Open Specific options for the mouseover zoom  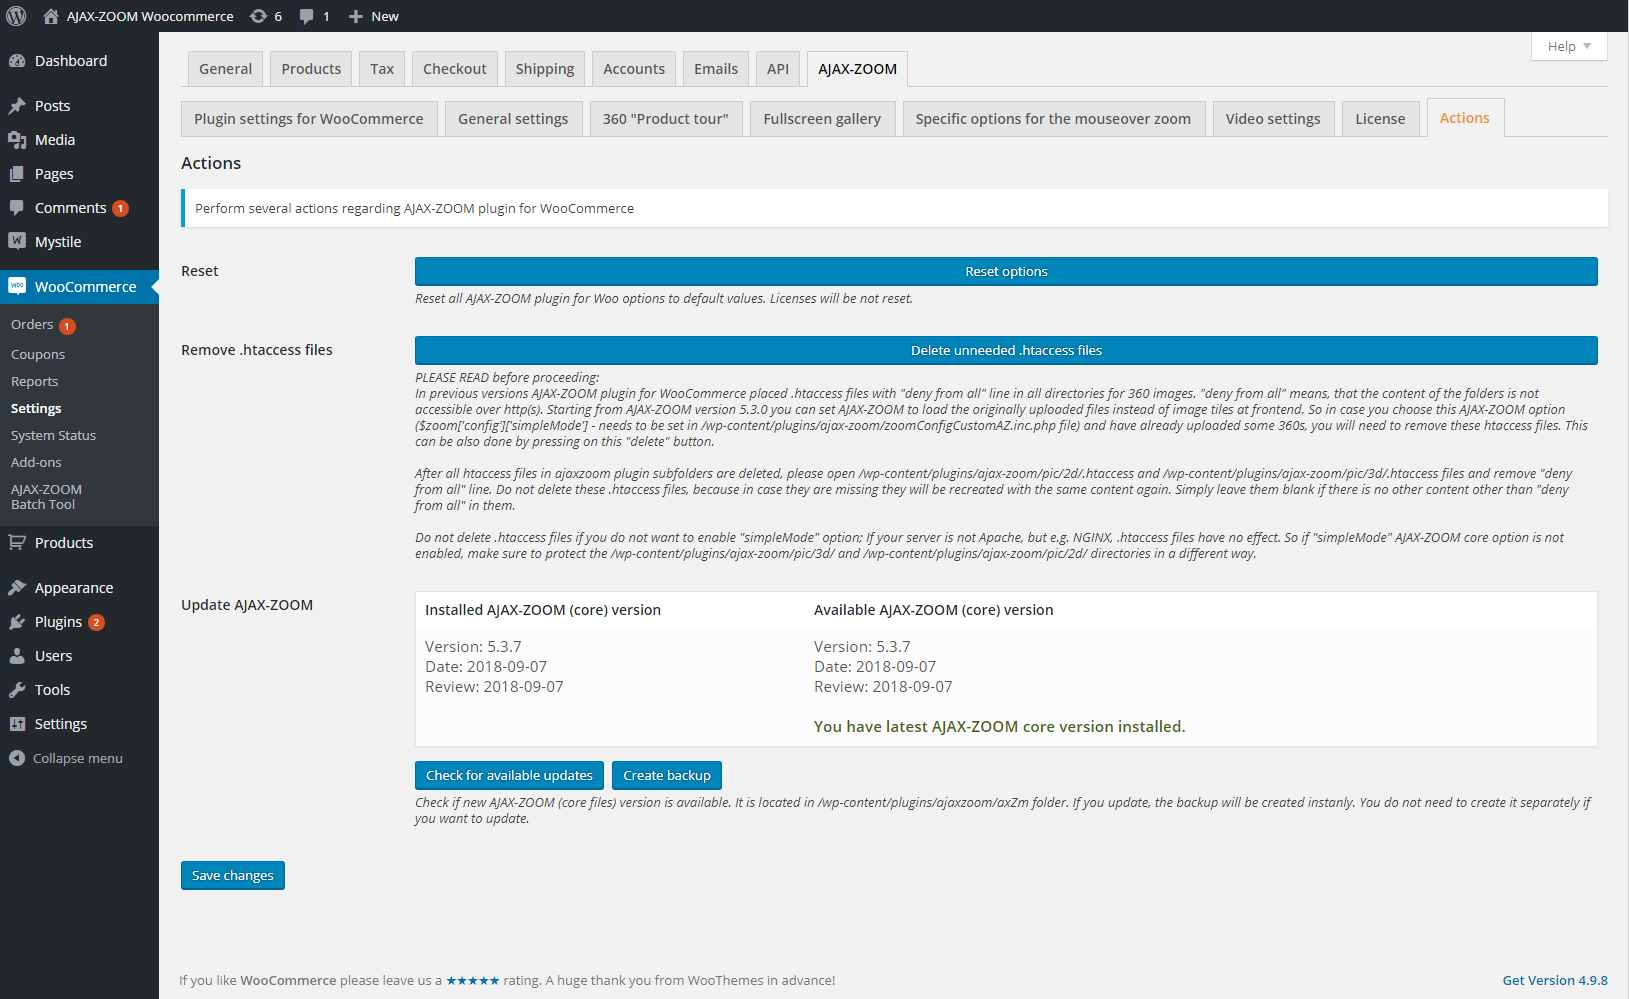(1053, 119)
